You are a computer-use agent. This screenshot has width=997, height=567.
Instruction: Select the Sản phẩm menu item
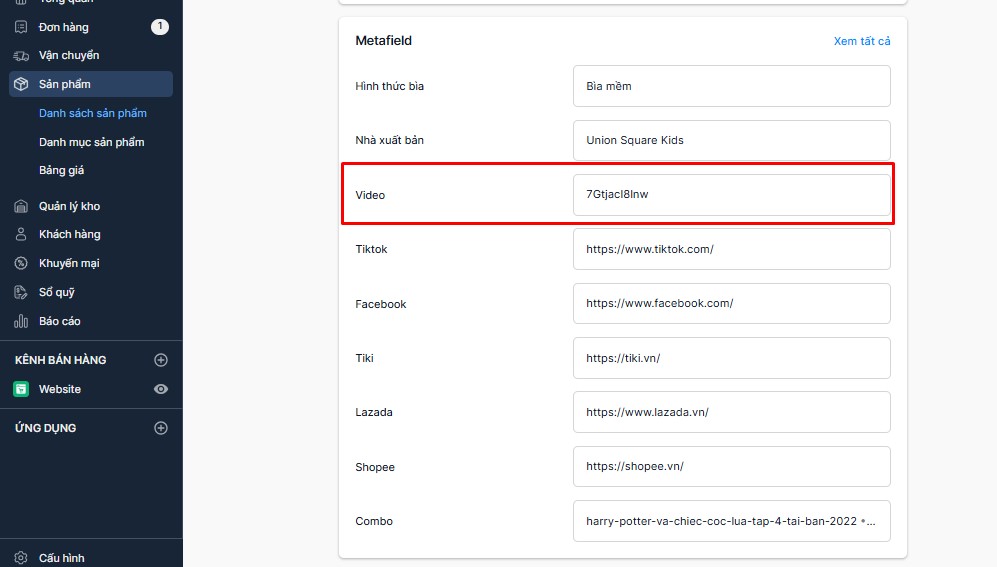(91, 84)
